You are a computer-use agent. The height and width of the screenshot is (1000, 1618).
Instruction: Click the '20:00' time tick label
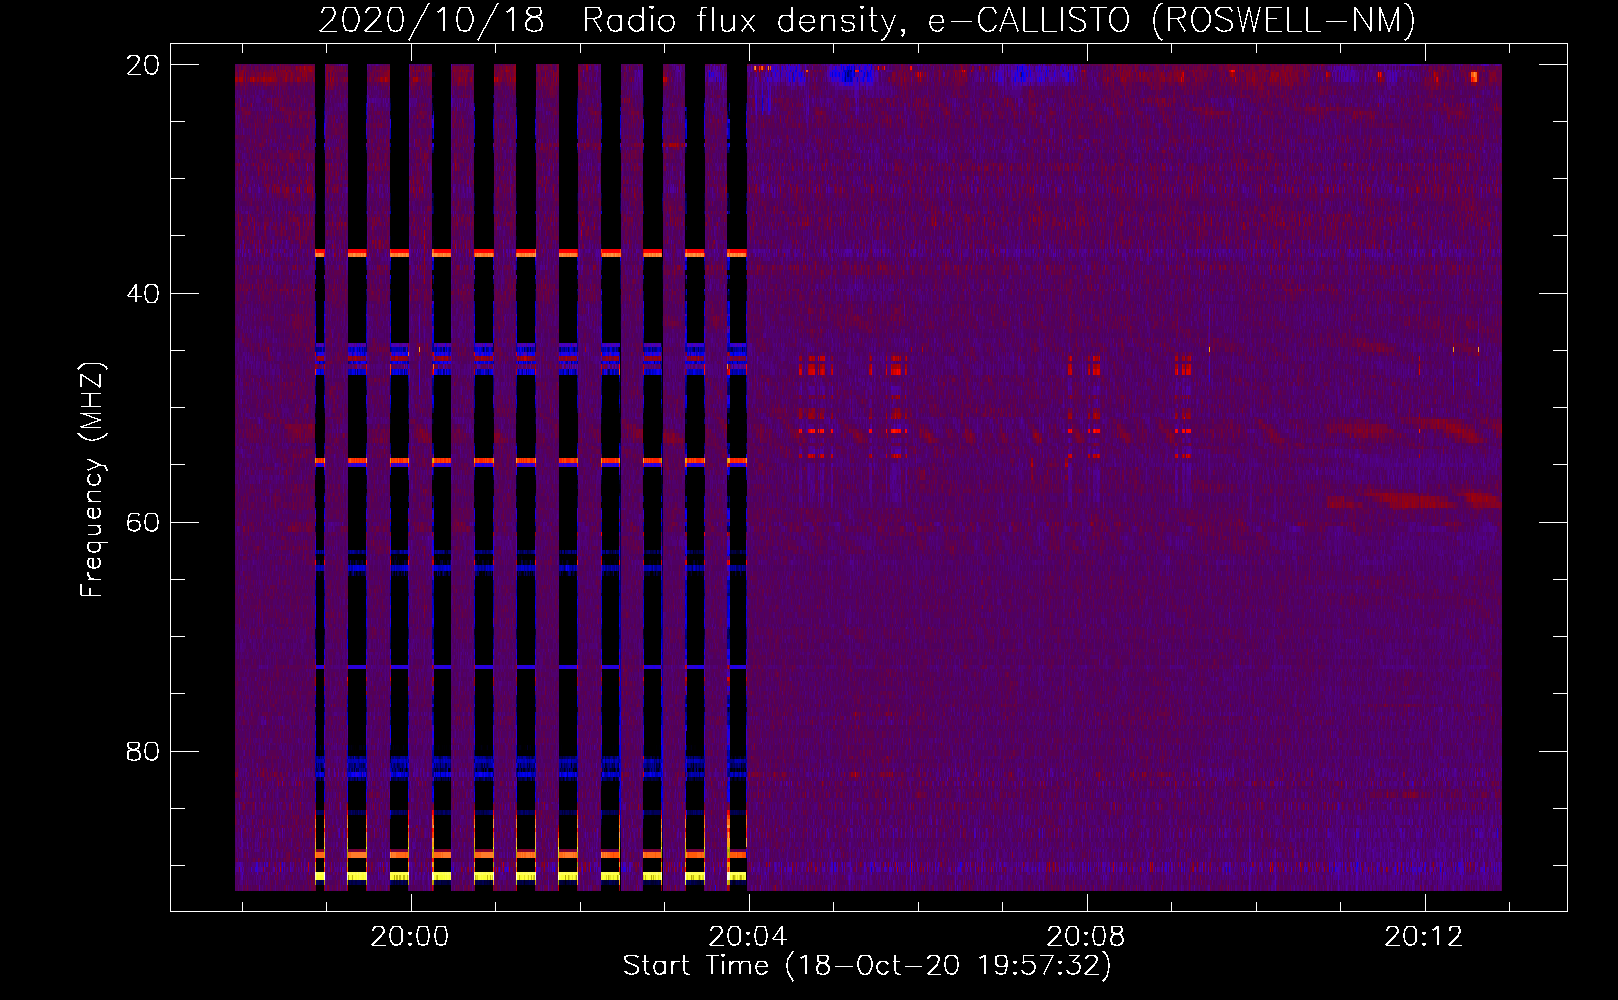pos(410,937)
